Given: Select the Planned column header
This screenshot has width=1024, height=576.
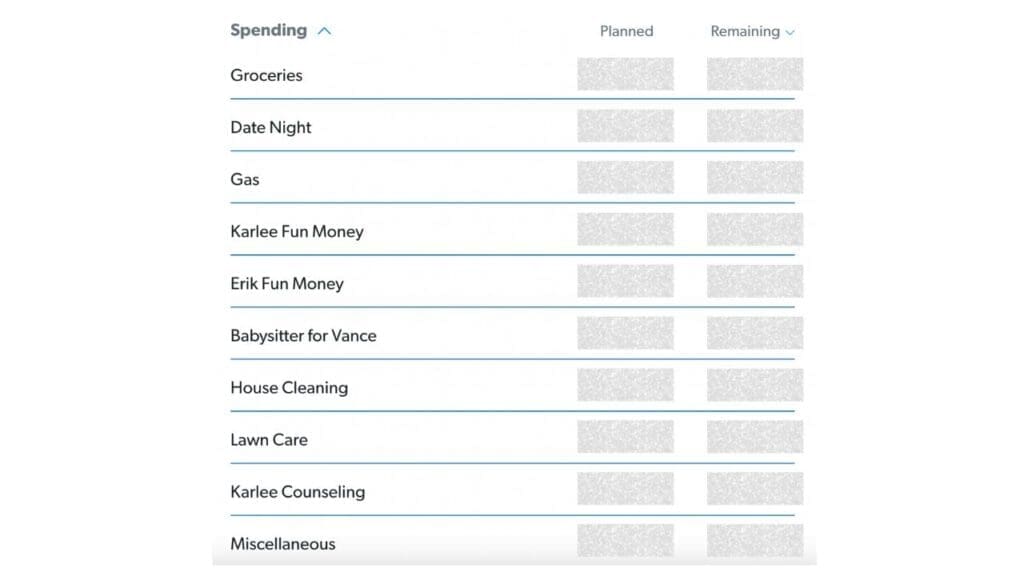Looking at the screenshot, I should coord(626,31).
